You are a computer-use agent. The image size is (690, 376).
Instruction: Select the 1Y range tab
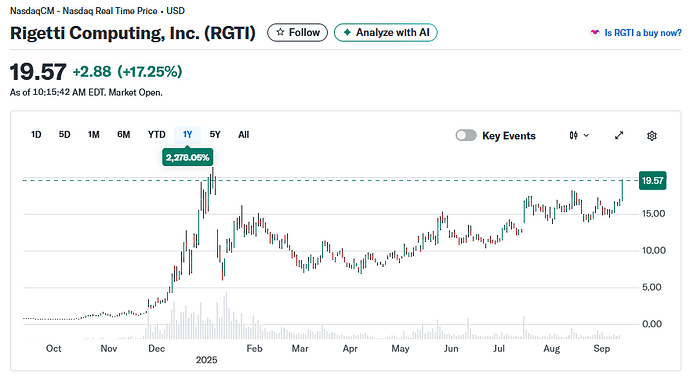[x=187, y=135]
